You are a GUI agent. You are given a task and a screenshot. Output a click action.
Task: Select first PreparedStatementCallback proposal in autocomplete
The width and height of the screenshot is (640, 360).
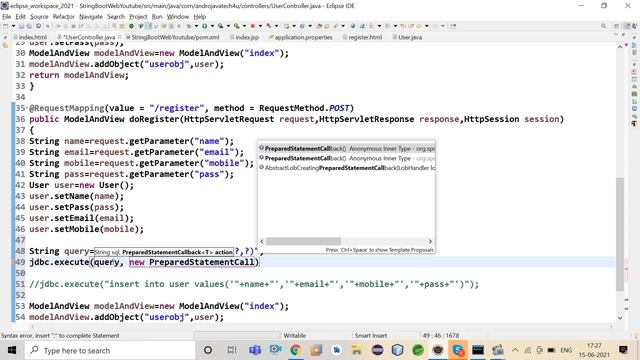click(x=347, y=149)
